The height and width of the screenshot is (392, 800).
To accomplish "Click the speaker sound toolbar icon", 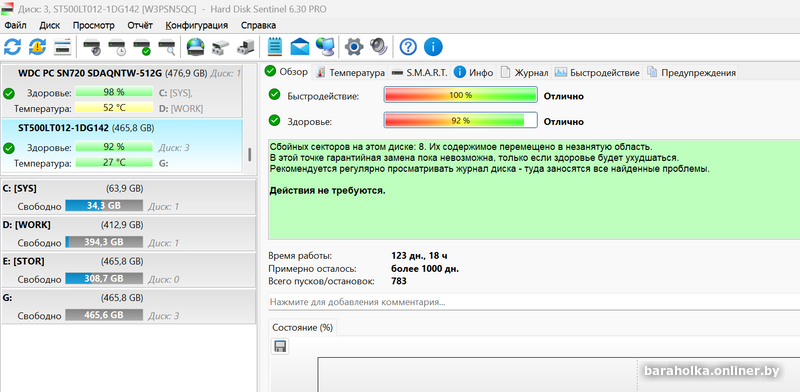I will 379,47.
